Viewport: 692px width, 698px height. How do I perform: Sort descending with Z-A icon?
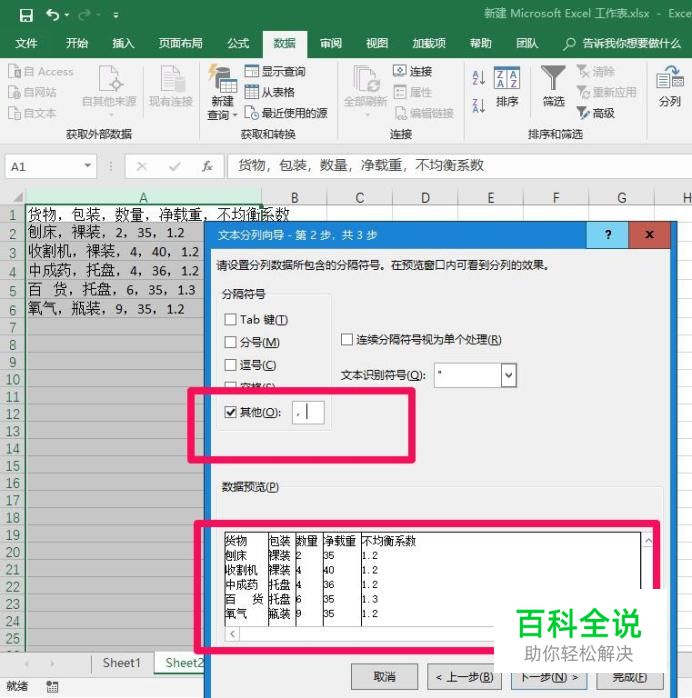(x=478, y=106)
